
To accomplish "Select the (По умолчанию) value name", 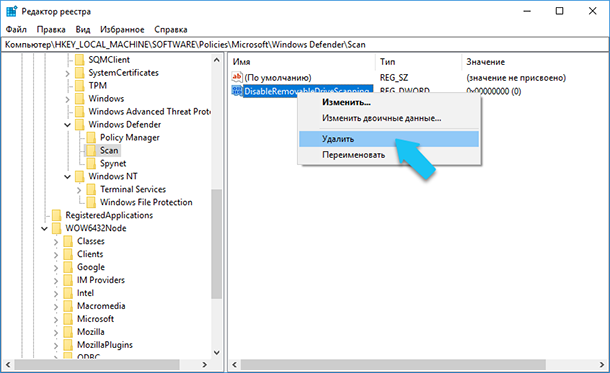I will coord(278,78).
